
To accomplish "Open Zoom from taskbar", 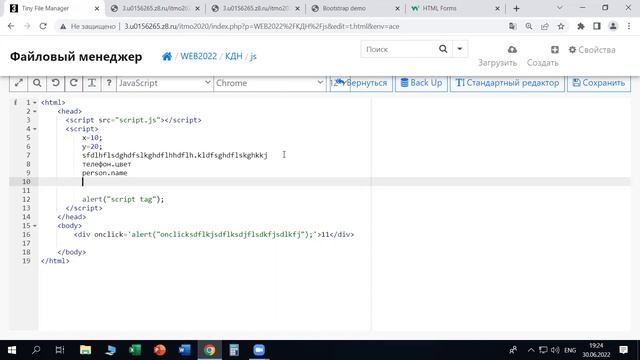I will tap(259, 350).
